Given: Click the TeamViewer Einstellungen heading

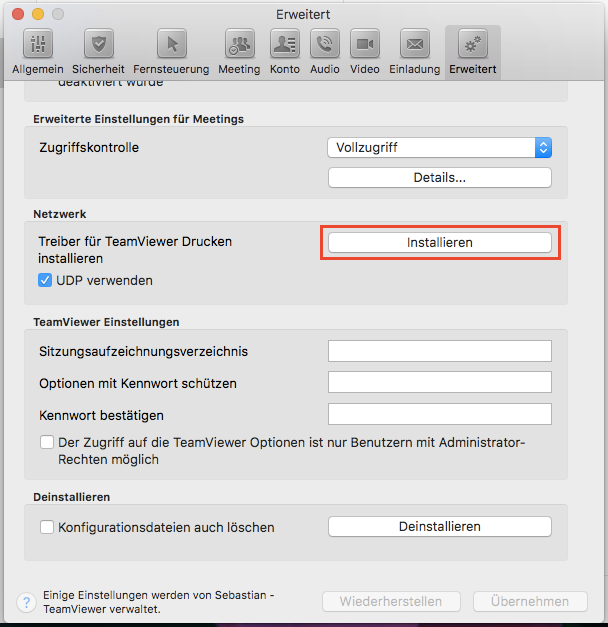Looking at the screenshot, I should point(106,322).
